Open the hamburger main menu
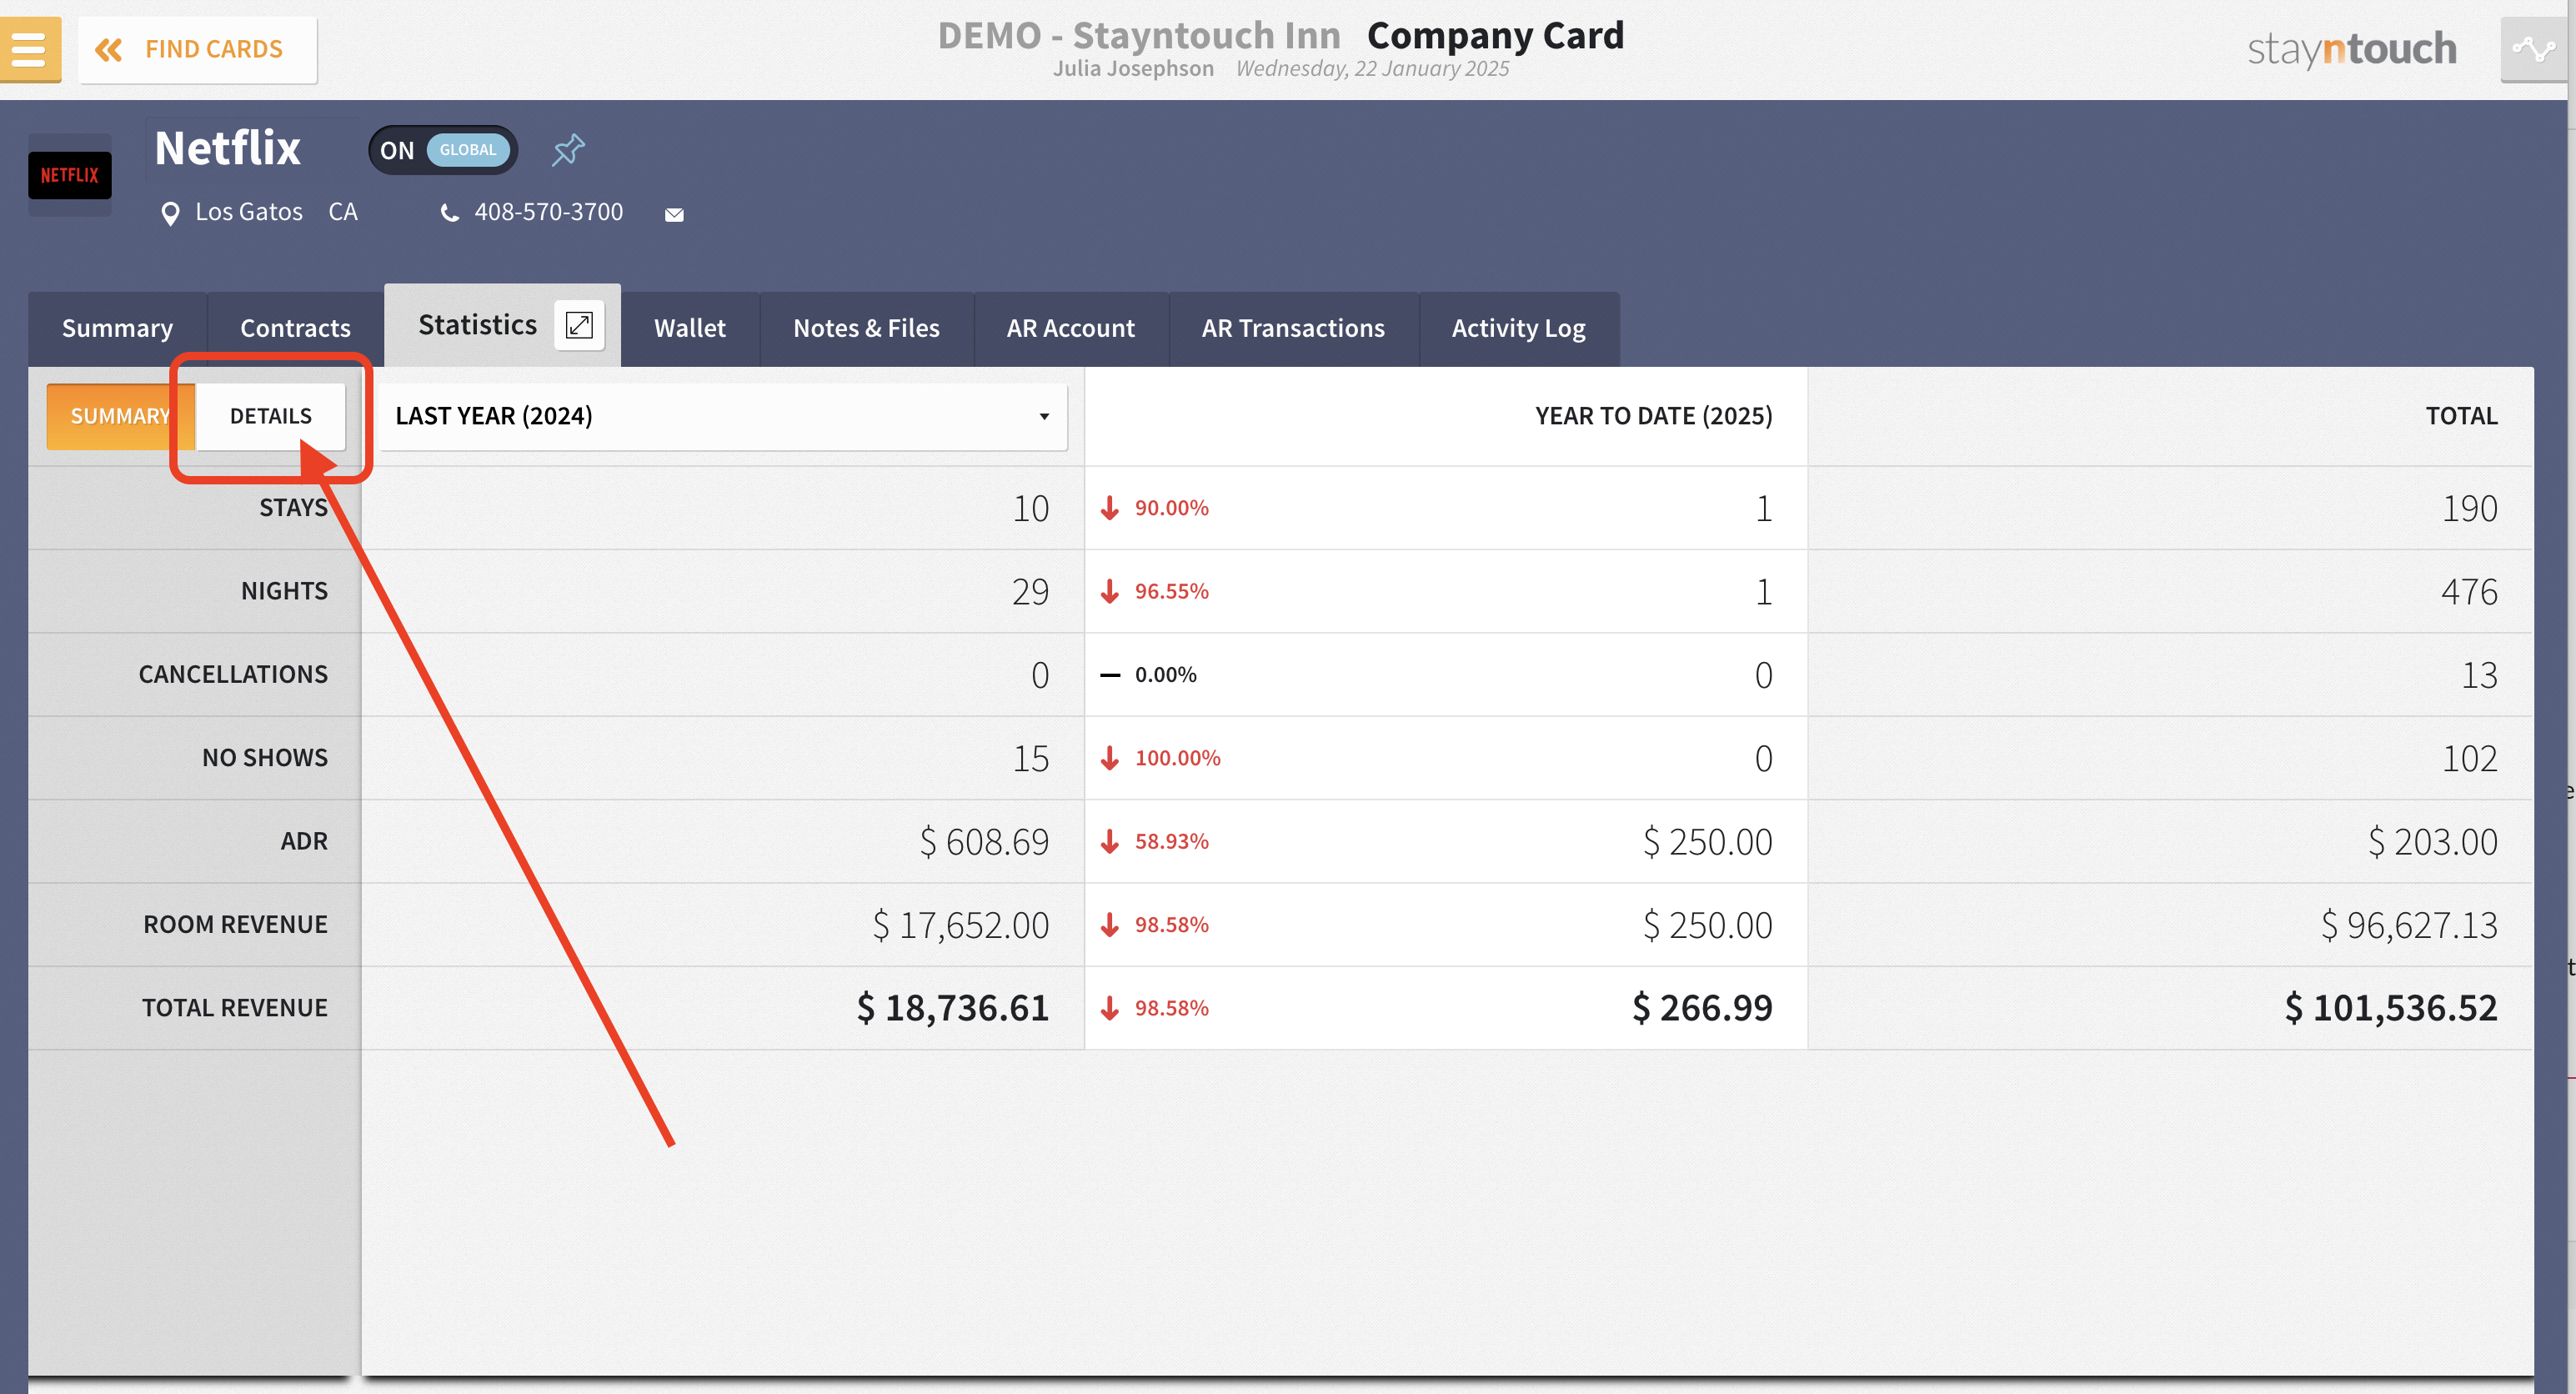2576x1394 pixels. tap(29, 49)
